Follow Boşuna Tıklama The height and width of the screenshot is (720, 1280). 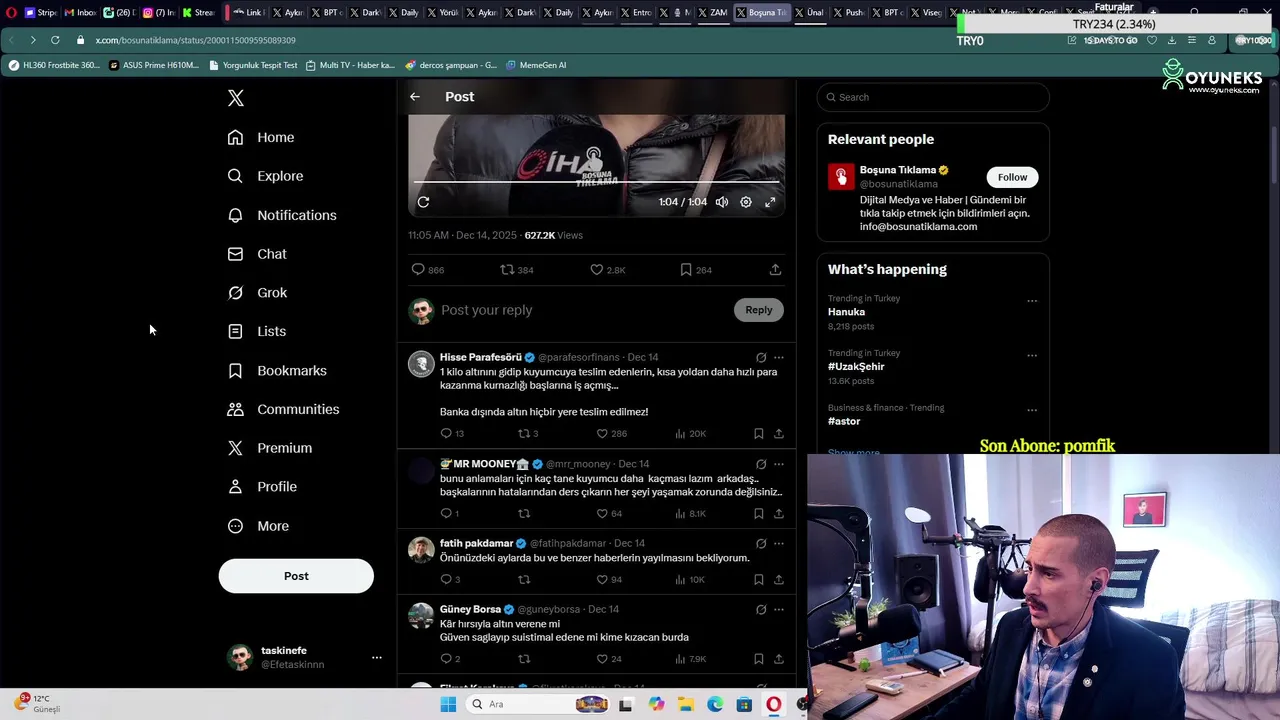click(1012, 177)
